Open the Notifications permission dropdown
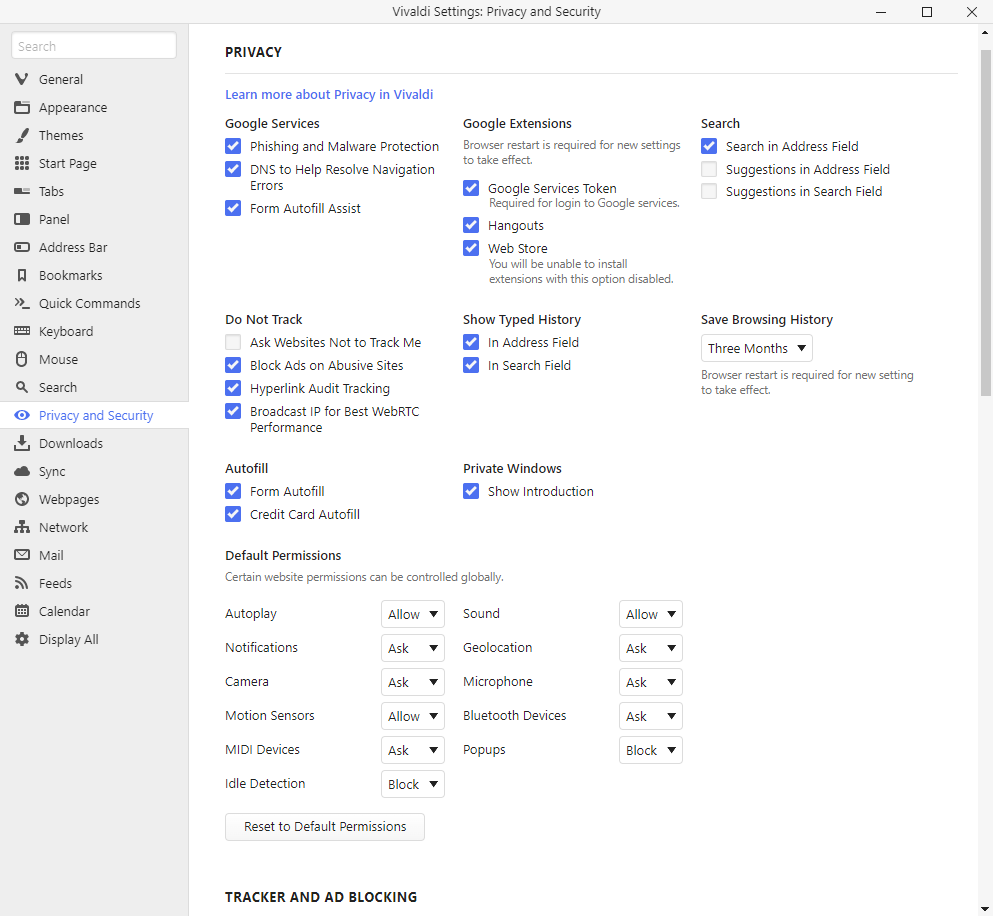 pyautogui.click(x=413, y=648)
